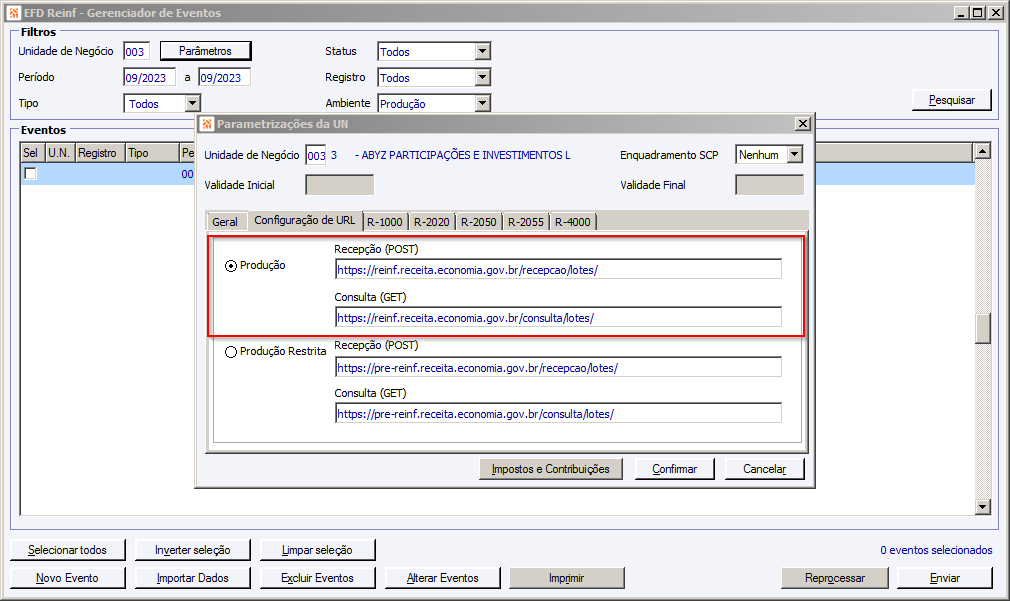This screenshot has width=1010, height=601.
Task: Open the R-1000 tab
Action: (385, 222)
